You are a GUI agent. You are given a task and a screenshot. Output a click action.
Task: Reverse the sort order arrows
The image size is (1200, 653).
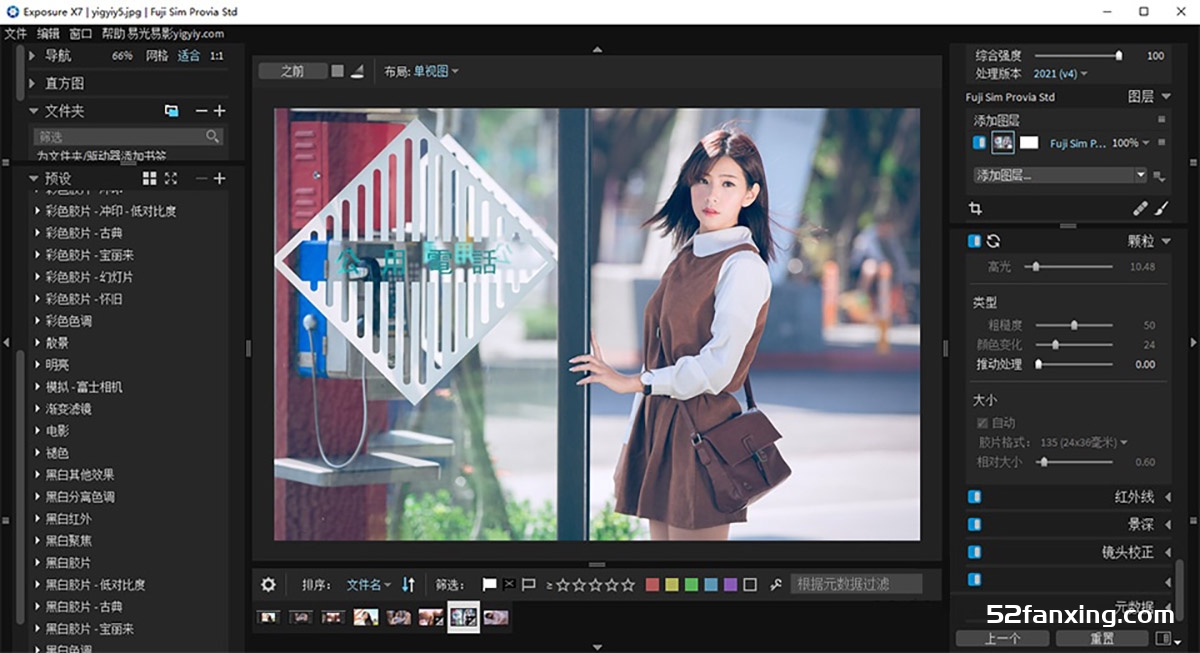(408, 585)
